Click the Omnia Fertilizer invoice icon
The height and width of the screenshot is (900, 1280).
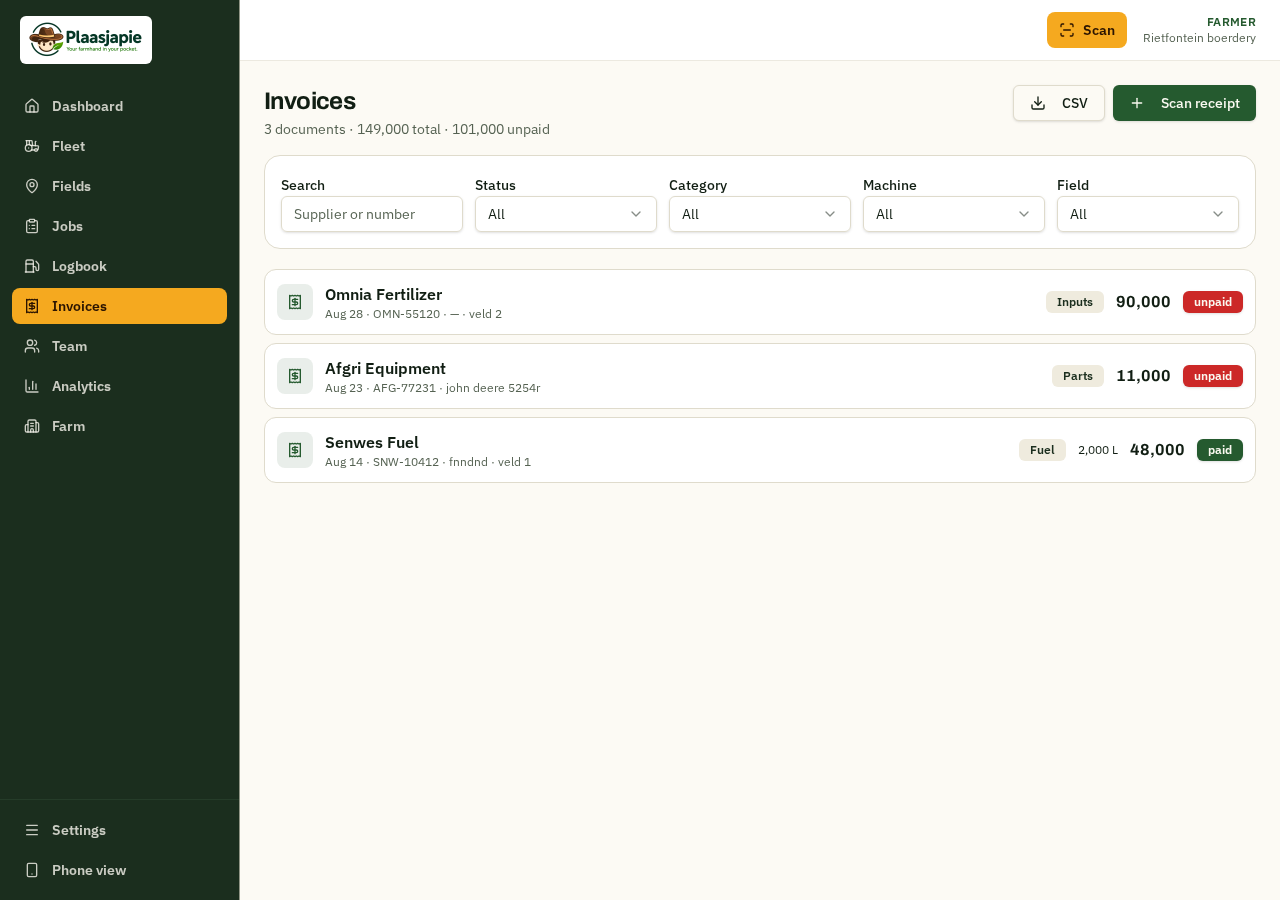pos(295,302)
